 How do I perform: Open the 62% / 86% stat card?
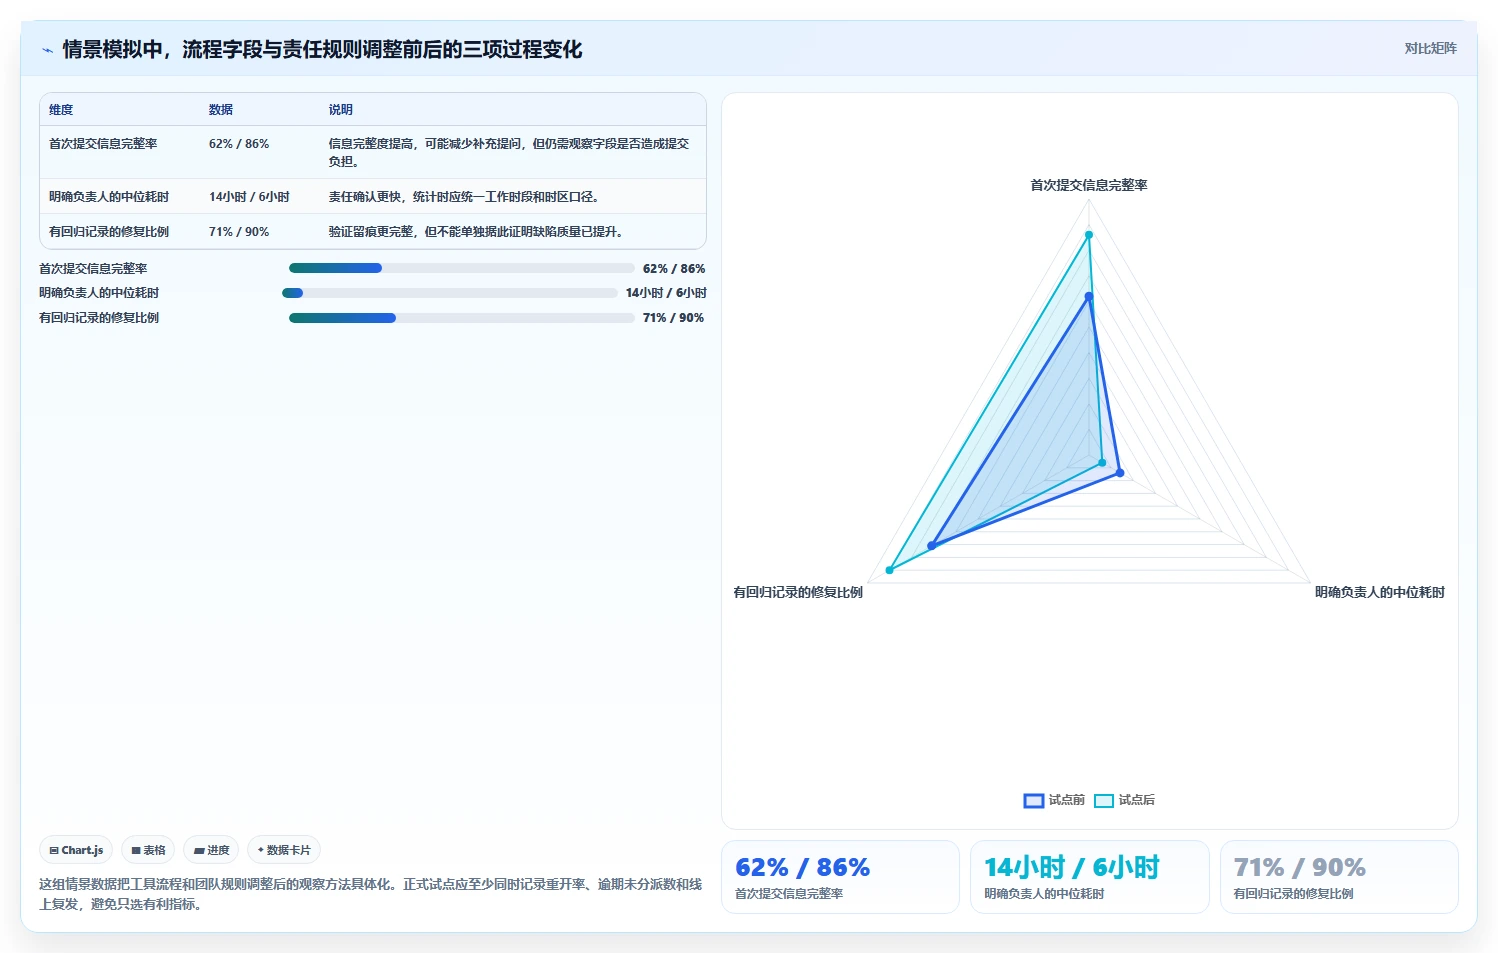click(x=840, y=877)
